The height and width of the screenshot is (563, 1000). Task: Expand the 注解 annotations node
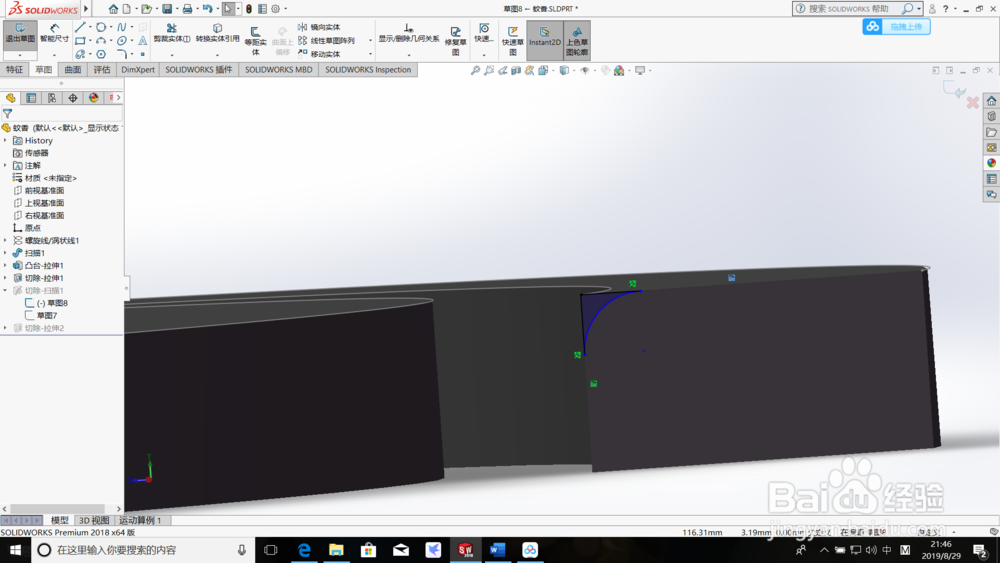[x=6, y=165]
